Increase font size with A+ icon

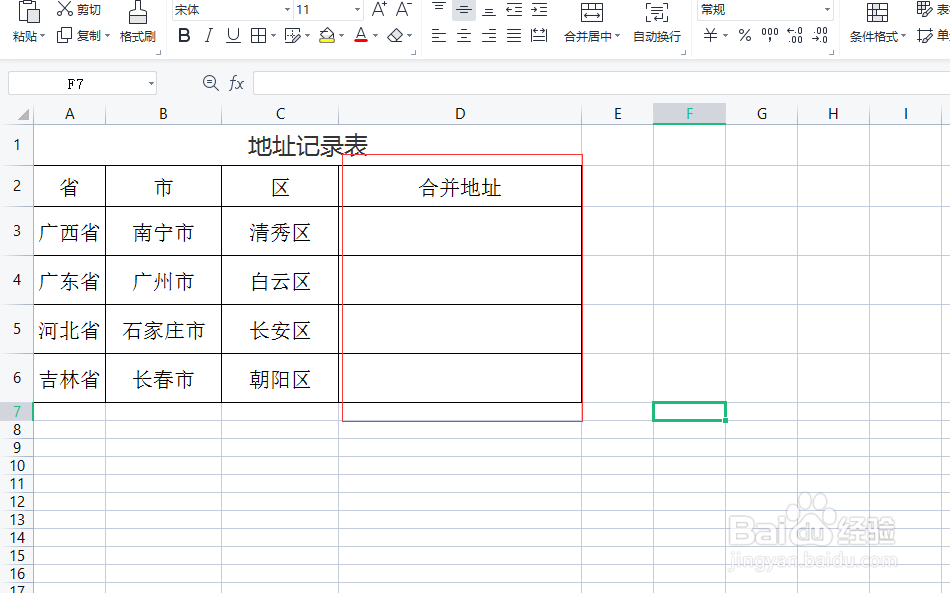coord(379,9)
